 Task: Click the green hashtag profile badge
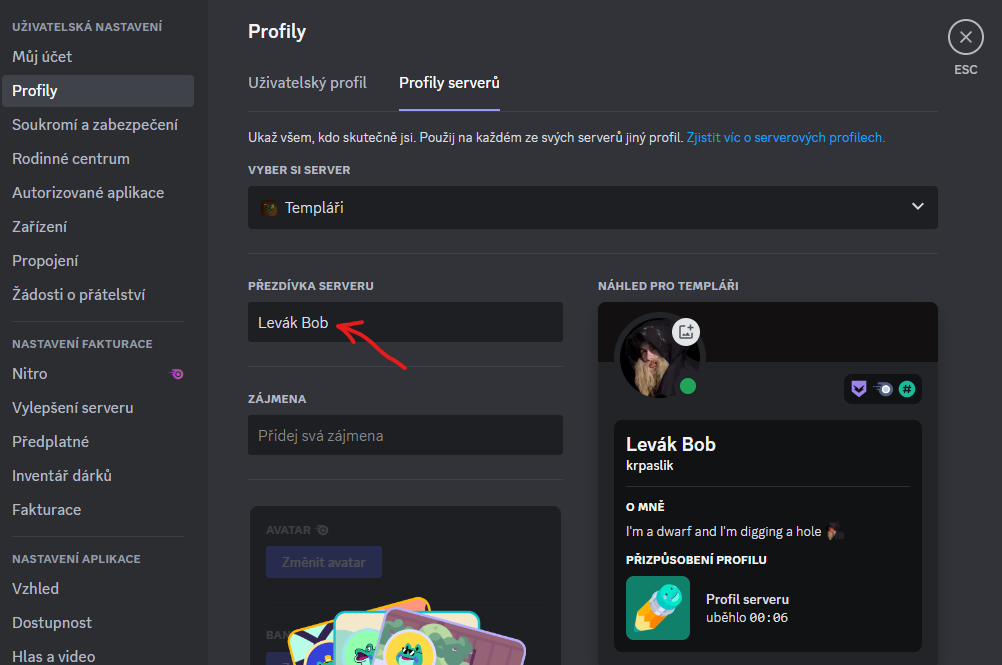[x=907, y=388]
